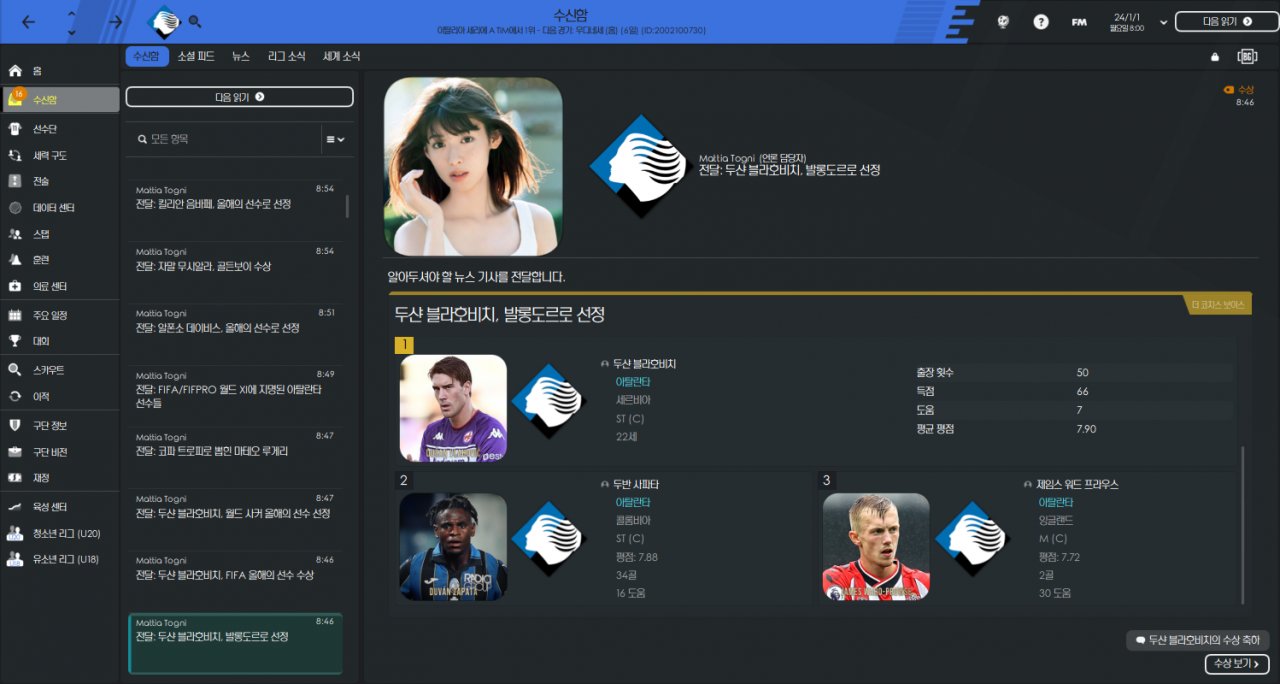
Task: Click the 두산 블라호비치 name link
Action: [645, 364]
